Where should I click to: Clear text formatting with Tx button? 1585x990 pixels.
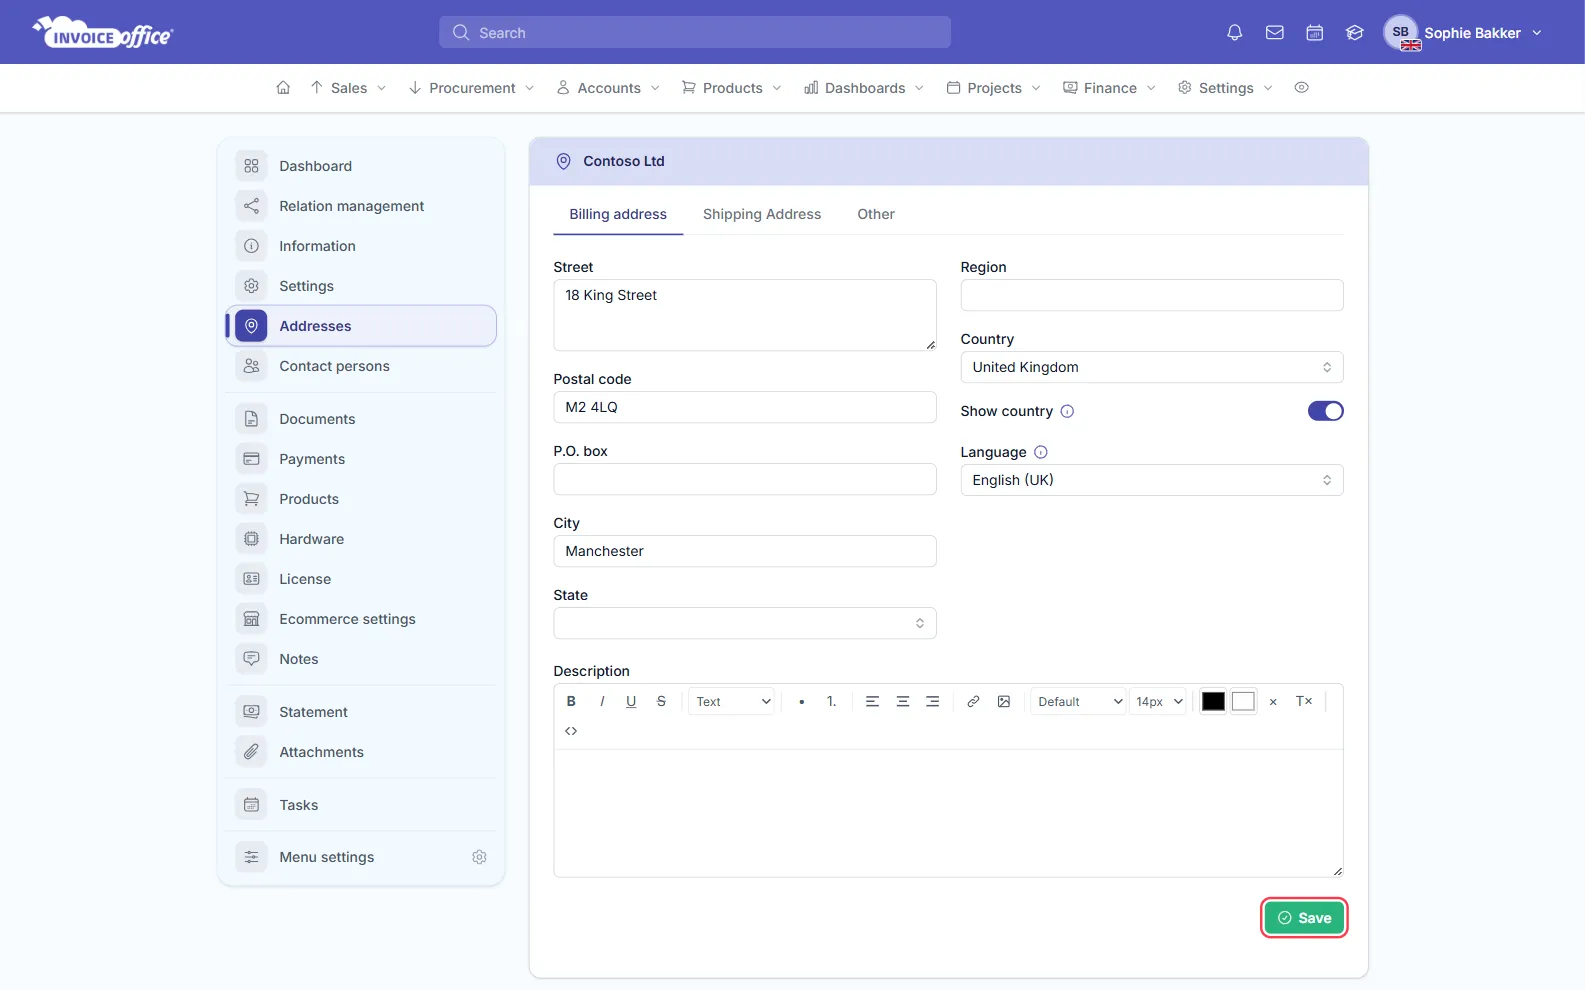point(1304,701)
